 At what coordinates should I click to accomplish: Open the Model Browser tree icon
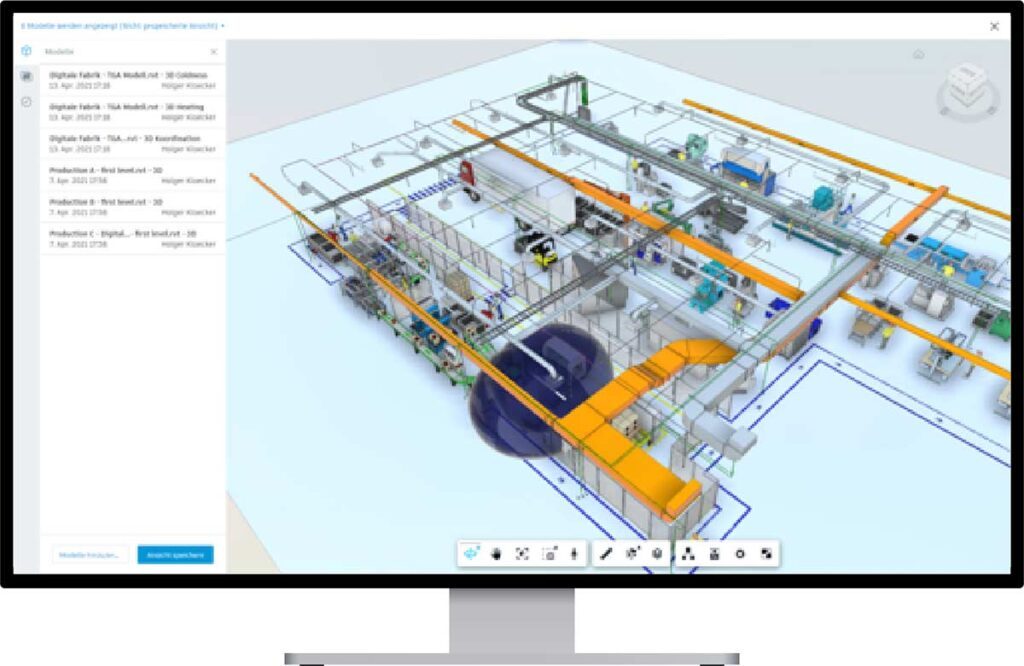[689, 554]
